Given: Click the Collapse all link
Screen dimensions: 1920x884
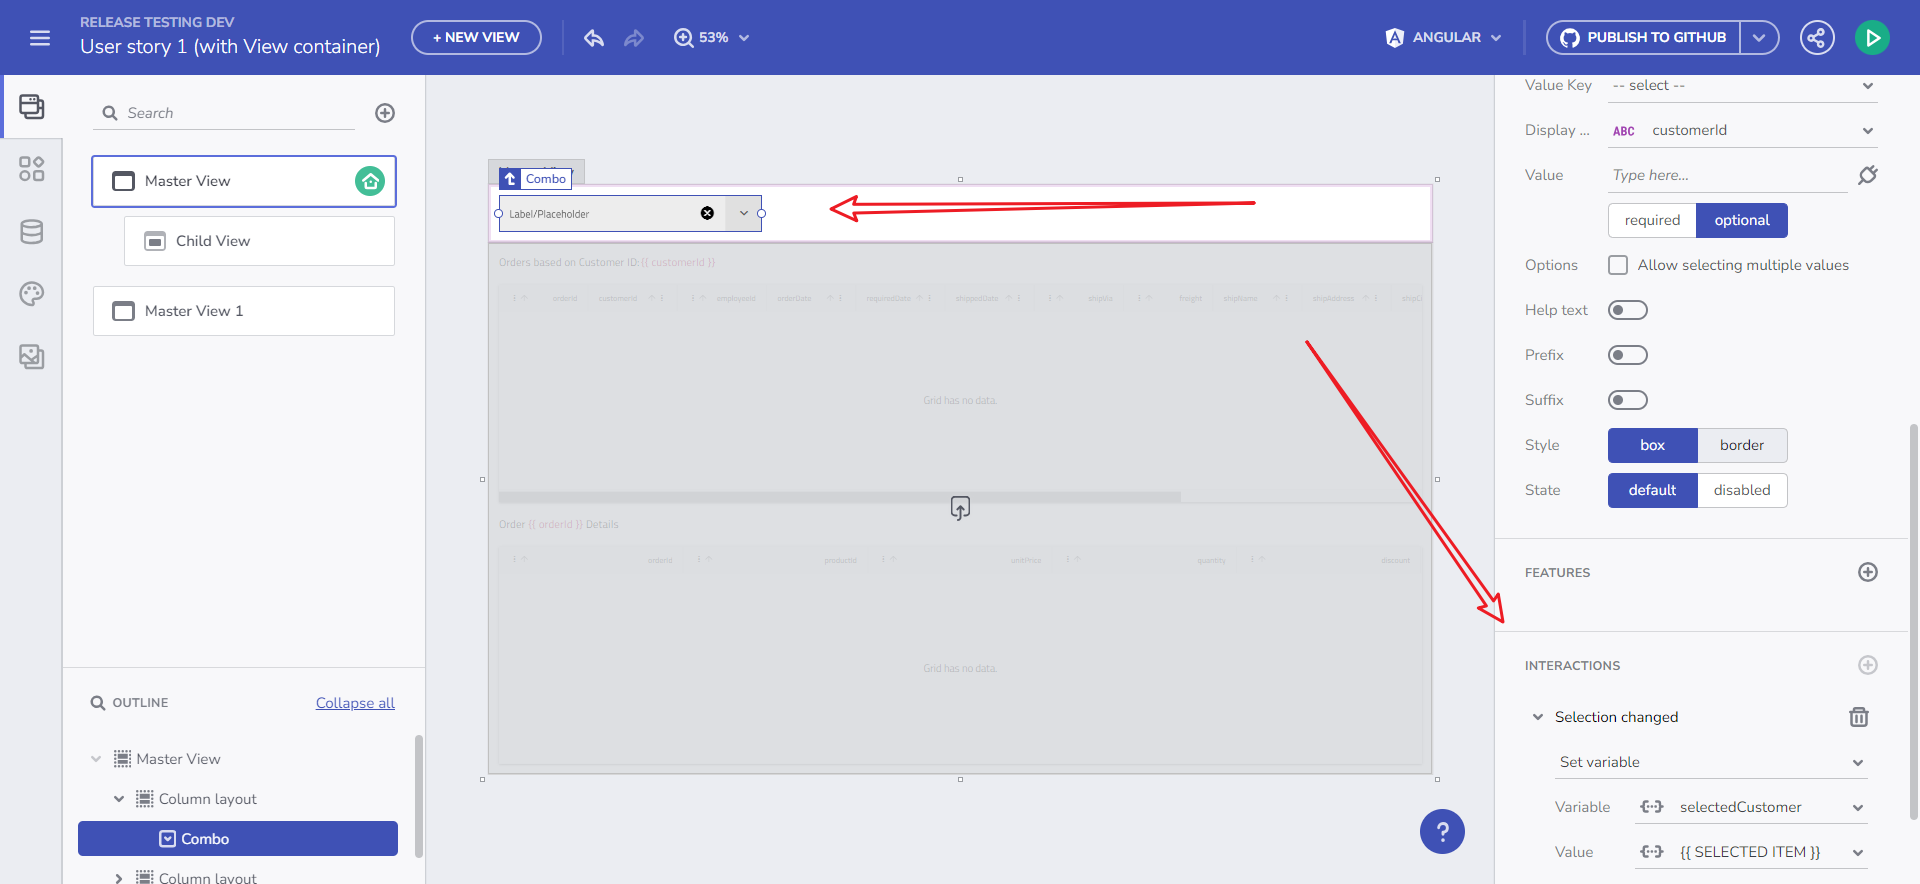Looking at the screenshot, I should (355, 703).
